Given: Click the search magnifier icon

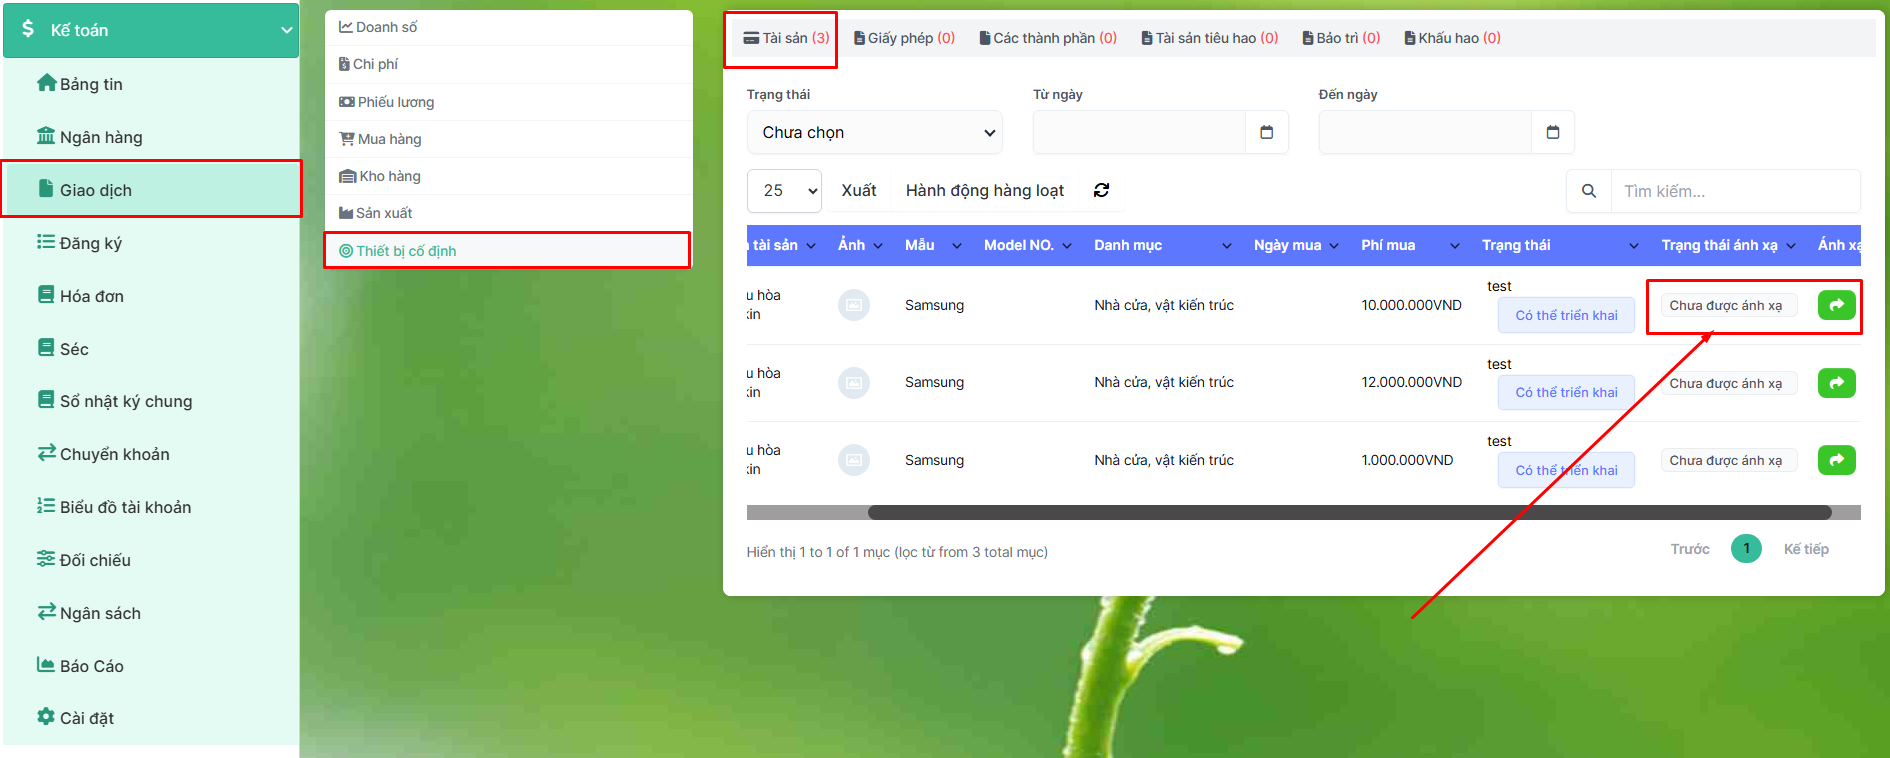Looking at the screenshot, I should pos(1588,191).
